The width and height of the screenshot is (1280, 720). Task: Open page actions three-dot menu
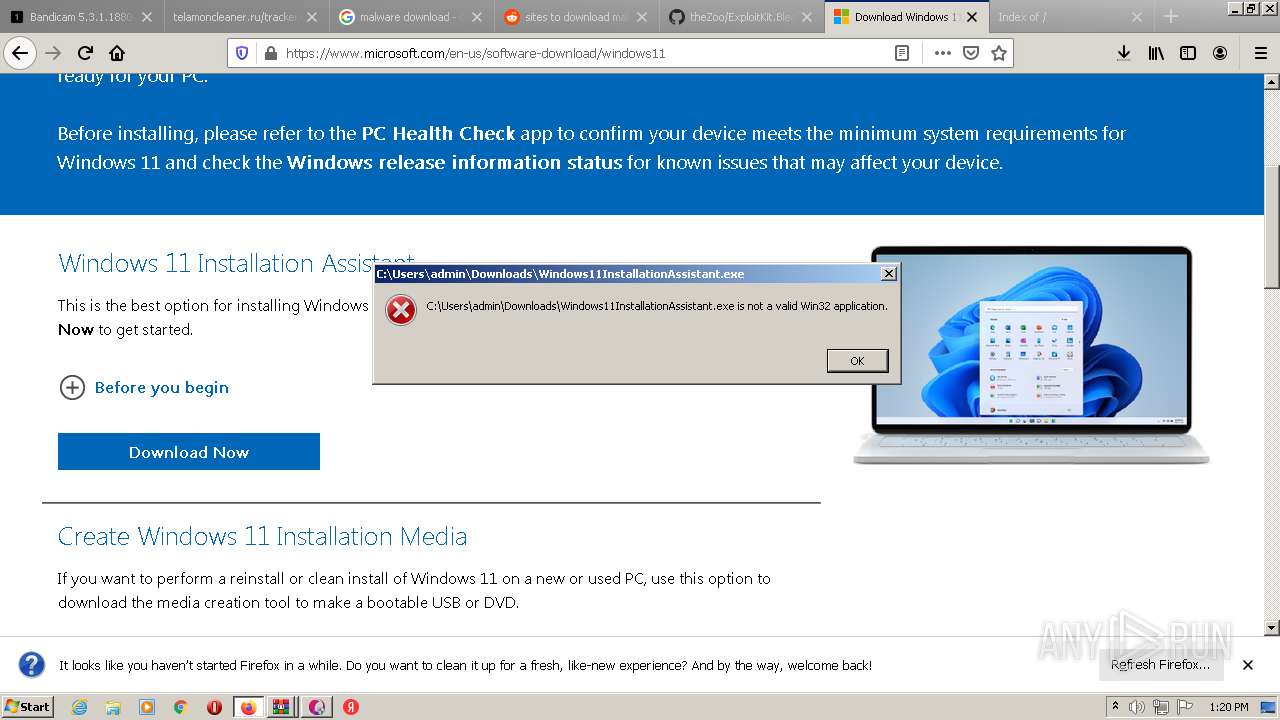[942, 53]
